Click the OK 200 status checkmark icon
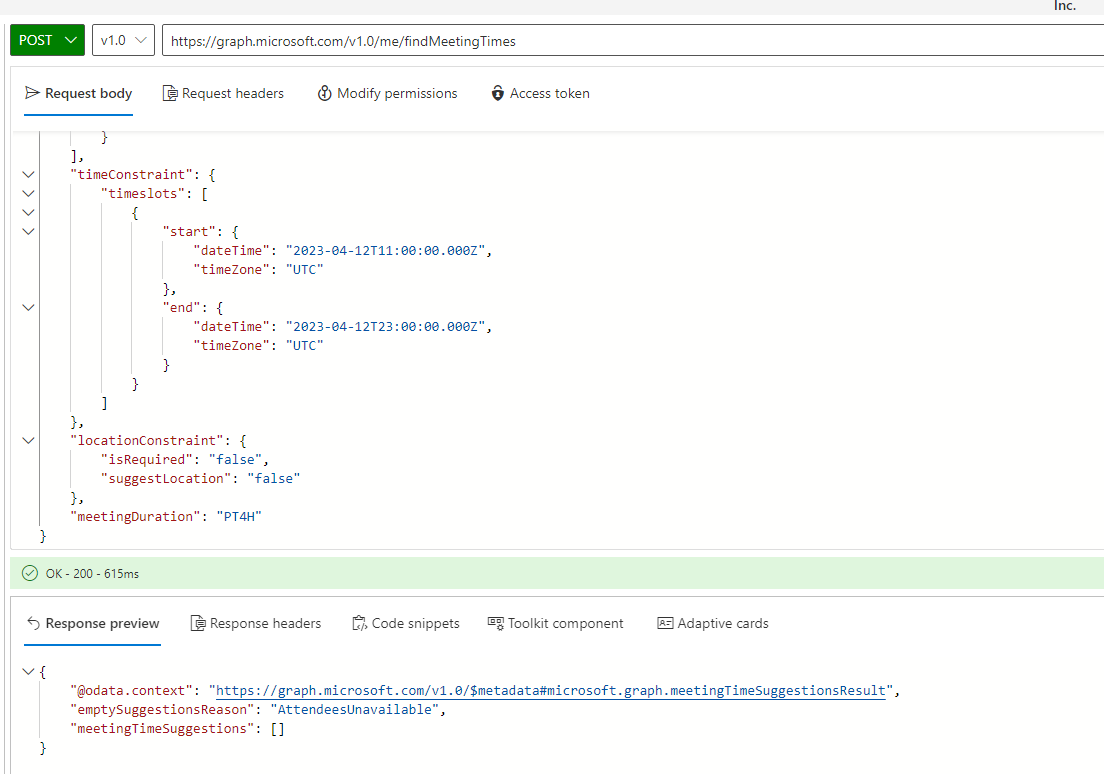The height and width of the screenshot is (774, 1104). pyautogui.click(x=30, y=573)
